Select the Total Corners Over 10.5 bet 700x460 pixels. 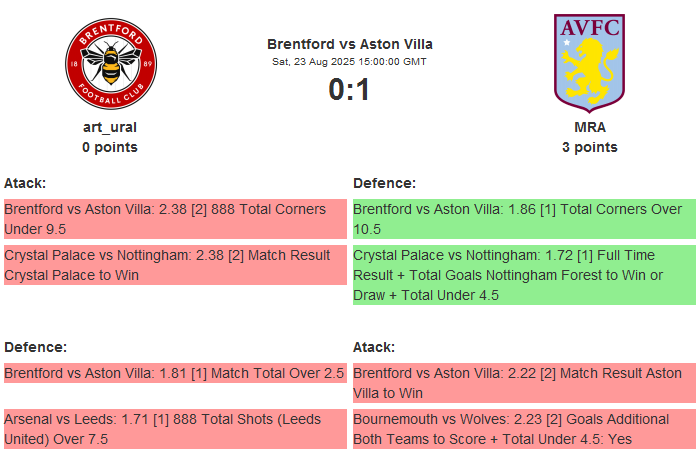pos(523,219)
